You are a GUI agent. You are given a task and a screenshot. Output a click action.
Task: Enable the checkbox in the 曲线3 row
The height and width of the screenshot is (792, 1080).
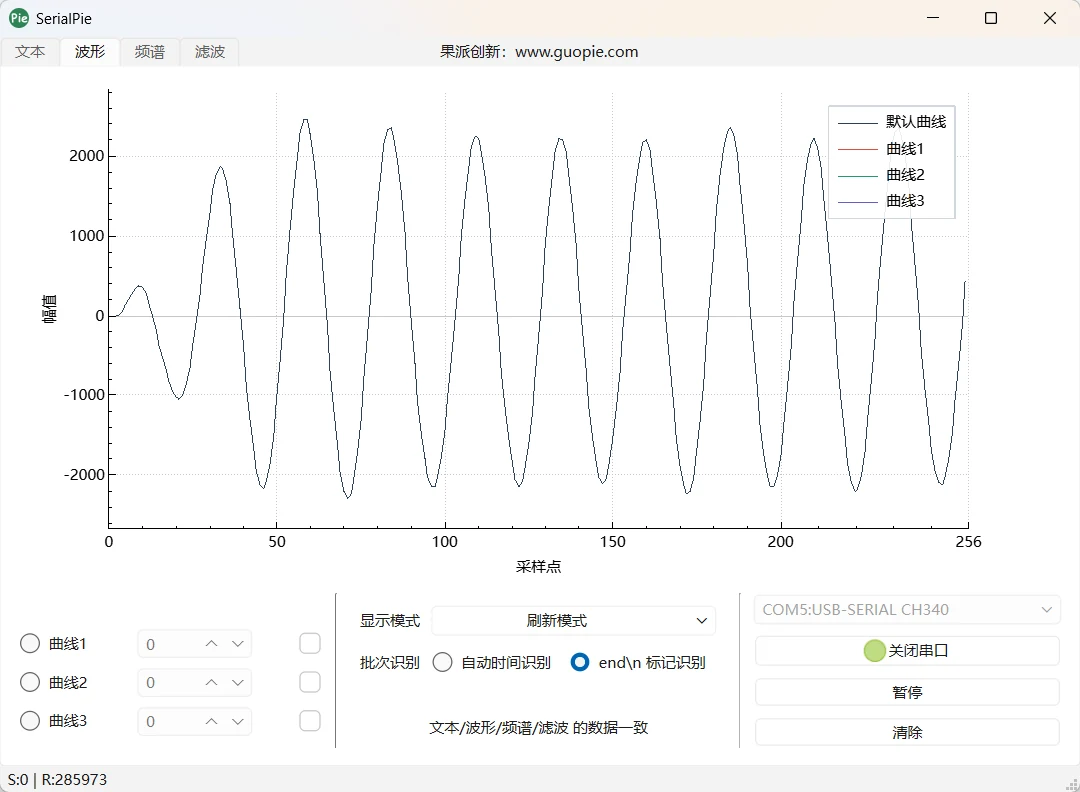pyautogui.click(x=310, y=721)
